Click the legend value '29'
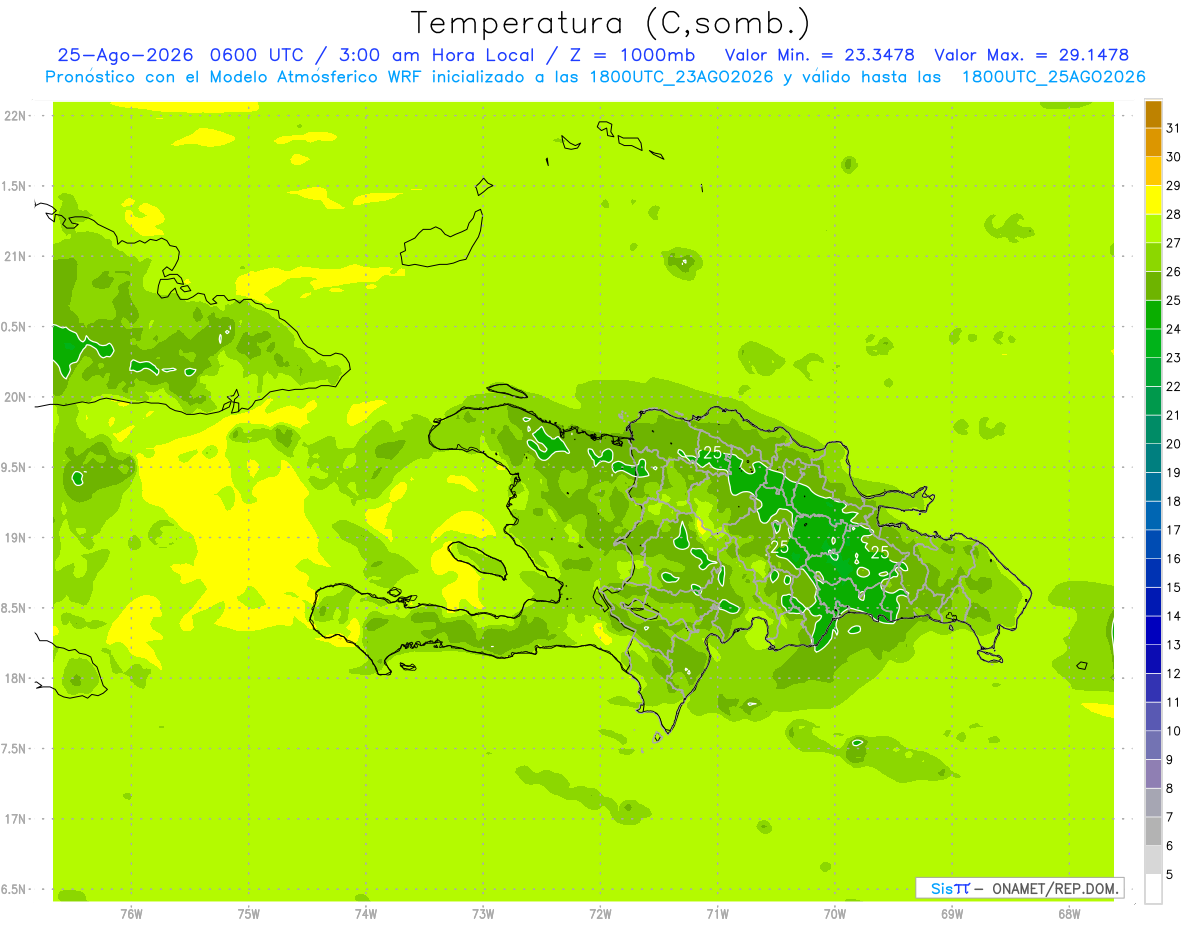1200x927 pixels. coord(1173,186)
